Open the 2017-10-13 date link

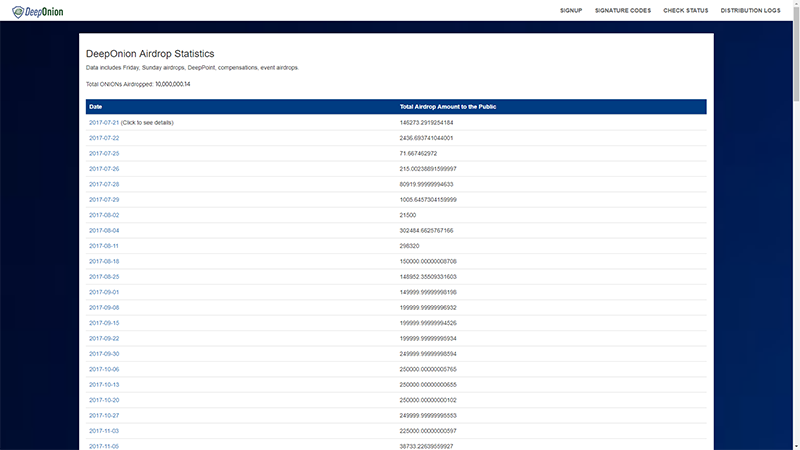(x=104, y=385)
